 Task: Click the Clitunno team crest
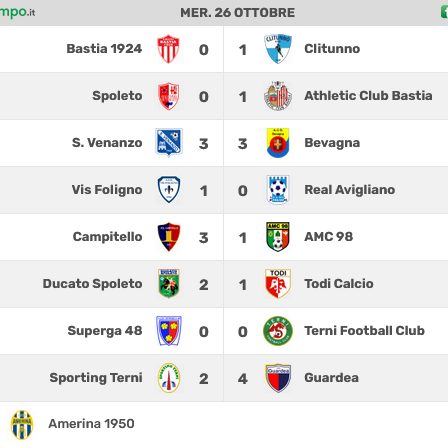point(278,48)
